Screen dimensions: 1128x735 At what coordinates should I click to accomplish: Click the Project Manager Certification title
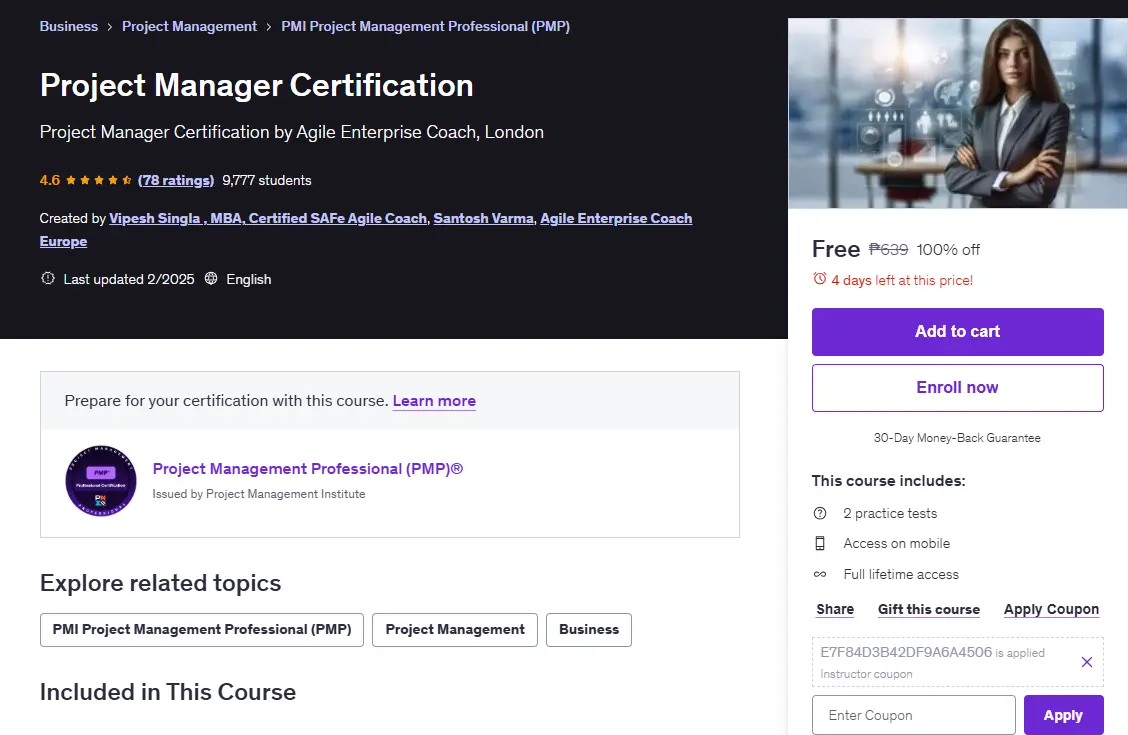coord(256,86)
